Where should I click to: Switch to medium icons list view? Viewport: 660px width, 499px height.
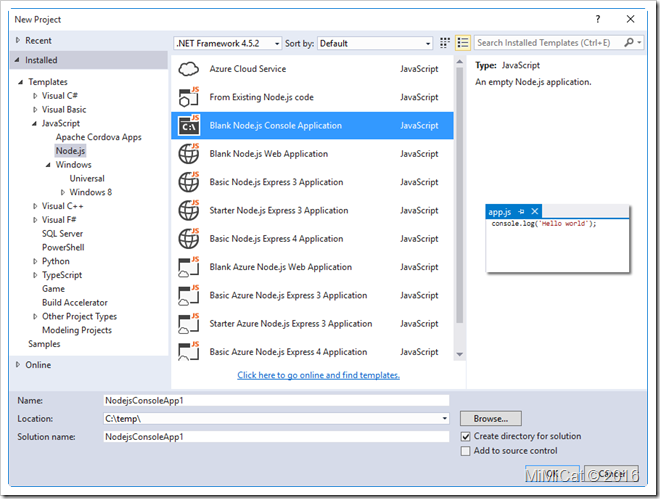463,43
